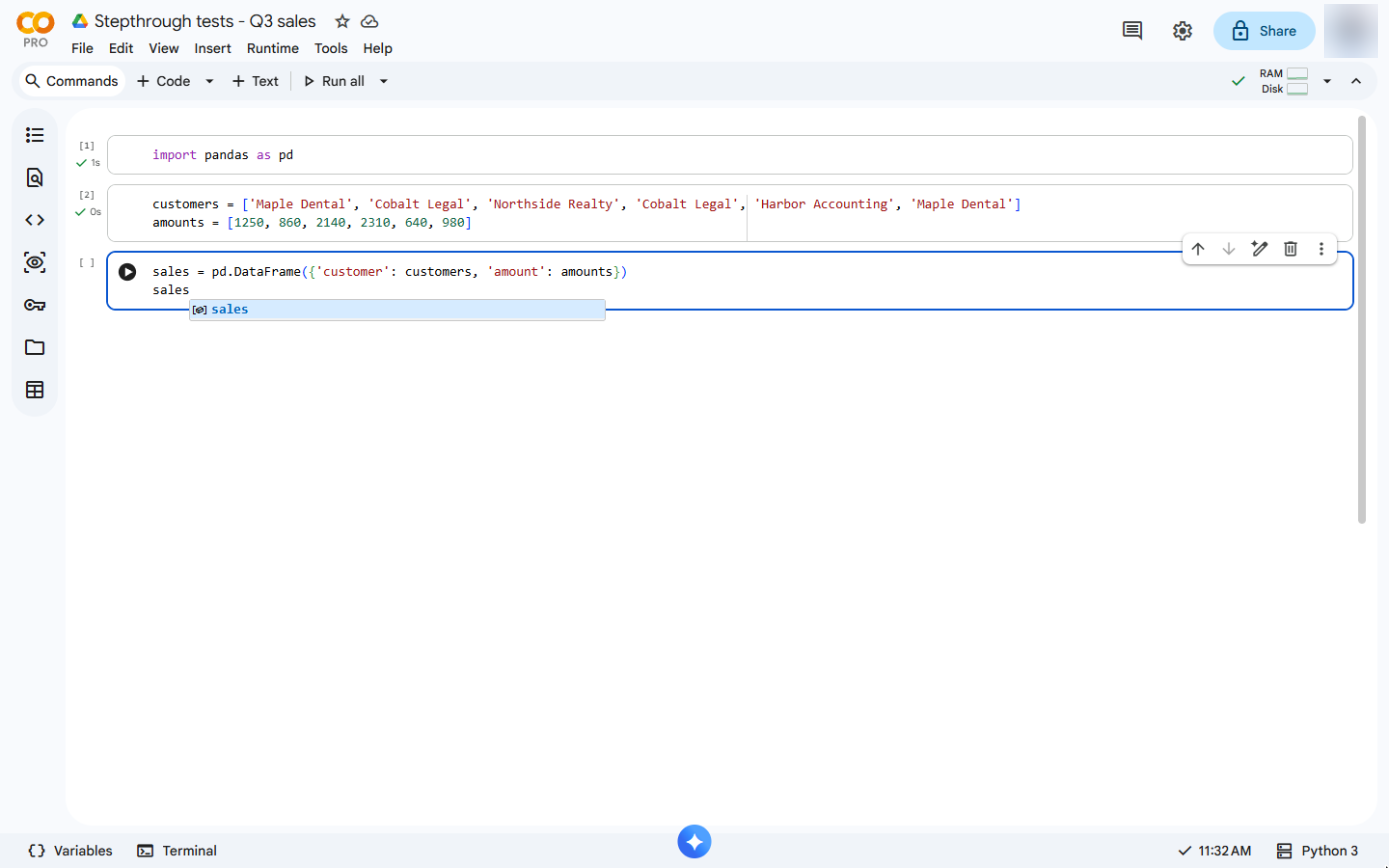Open the Table of contents sidebar icon
1389x868 pixels.
35,135
